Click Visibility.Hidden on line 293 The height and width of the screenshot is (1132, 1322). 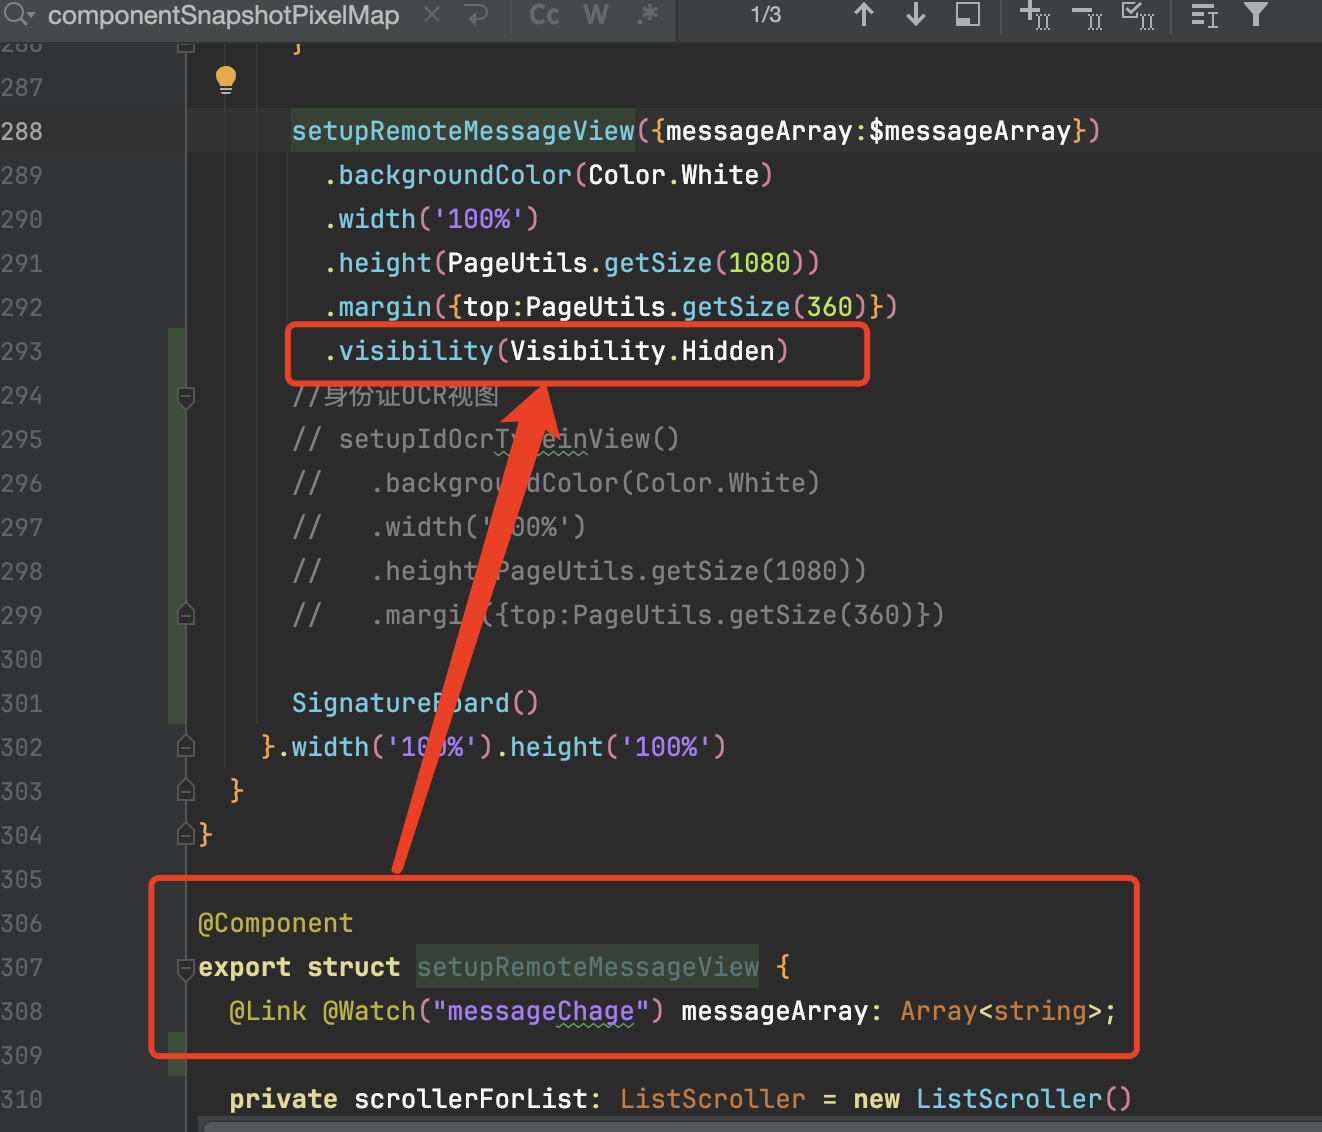642,351
